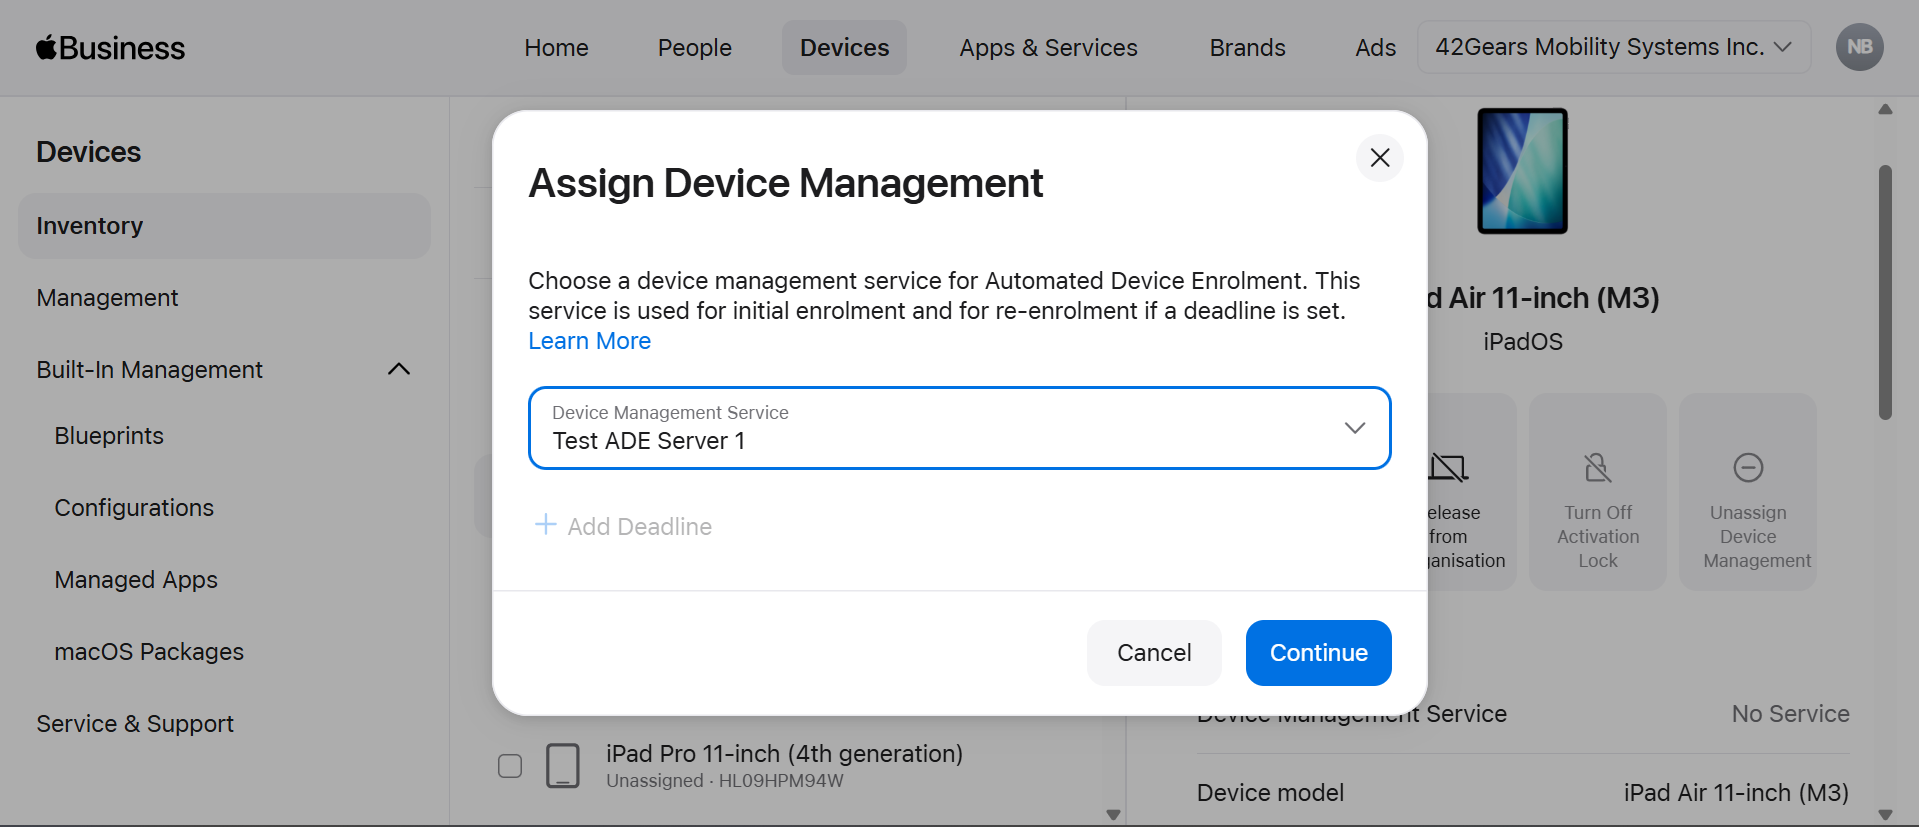Collapse the Built-In Management section

click(399, 369)
